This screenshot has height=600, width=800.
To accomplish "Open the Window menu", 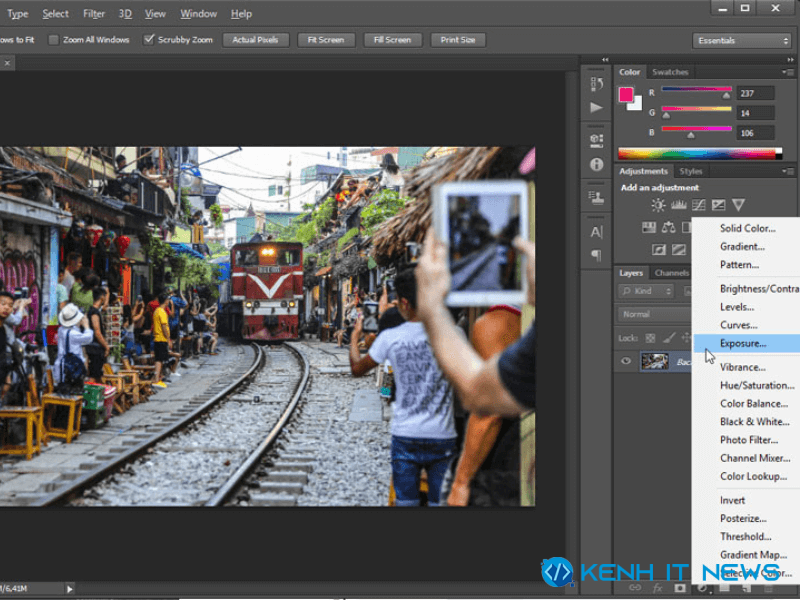I will (x=198, y=14).
